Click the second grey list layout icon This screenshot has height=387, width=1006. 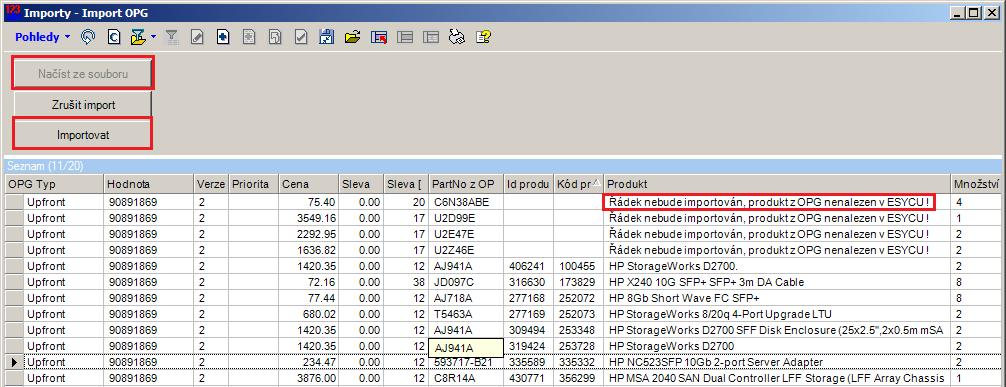pyautogui.click(x=430, y=37)
